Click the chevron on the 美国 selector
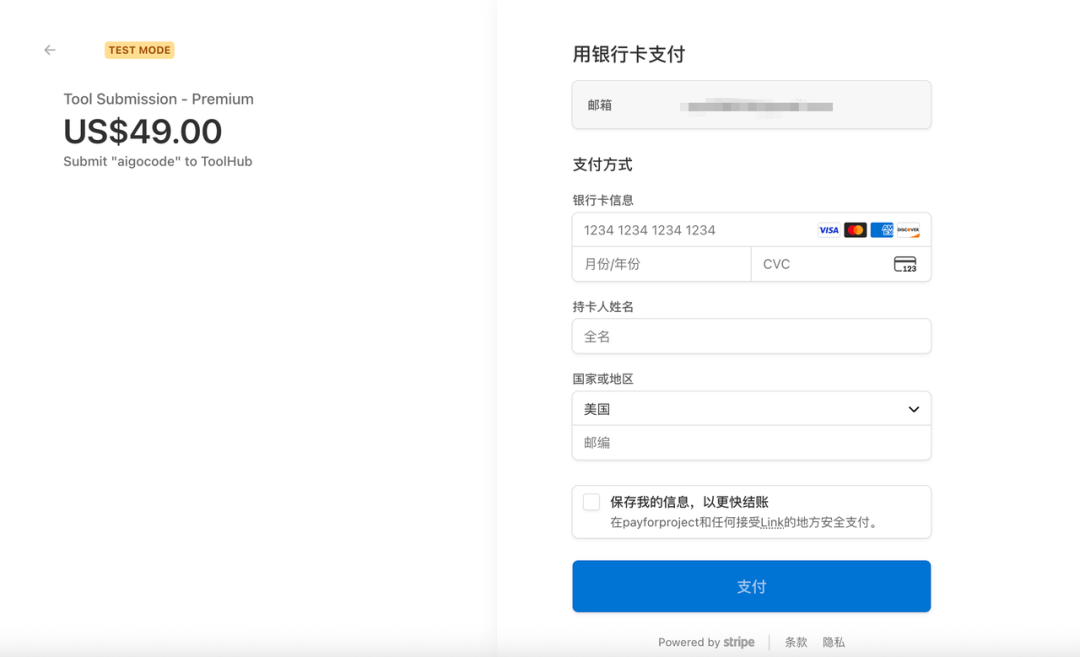 [912, 409]
